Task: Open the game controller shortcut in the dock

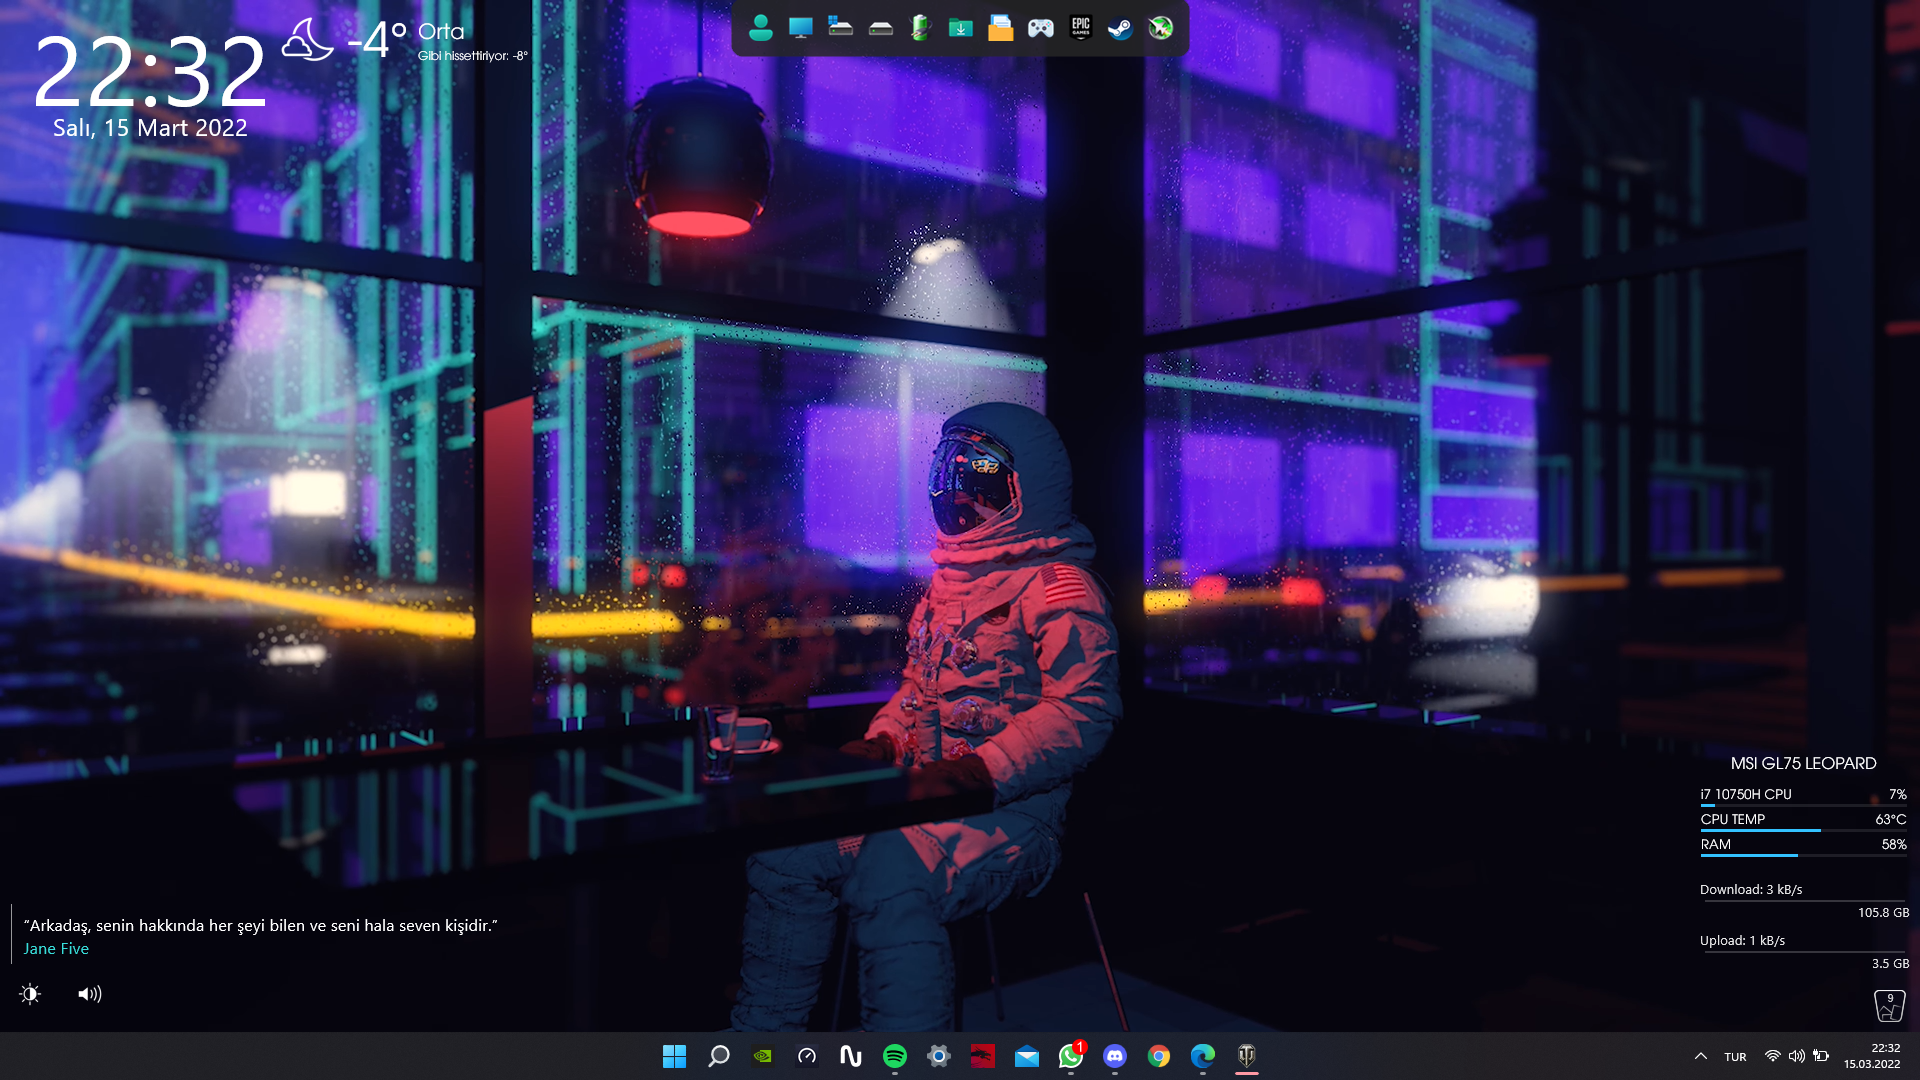Action: tap(1040, 28)
